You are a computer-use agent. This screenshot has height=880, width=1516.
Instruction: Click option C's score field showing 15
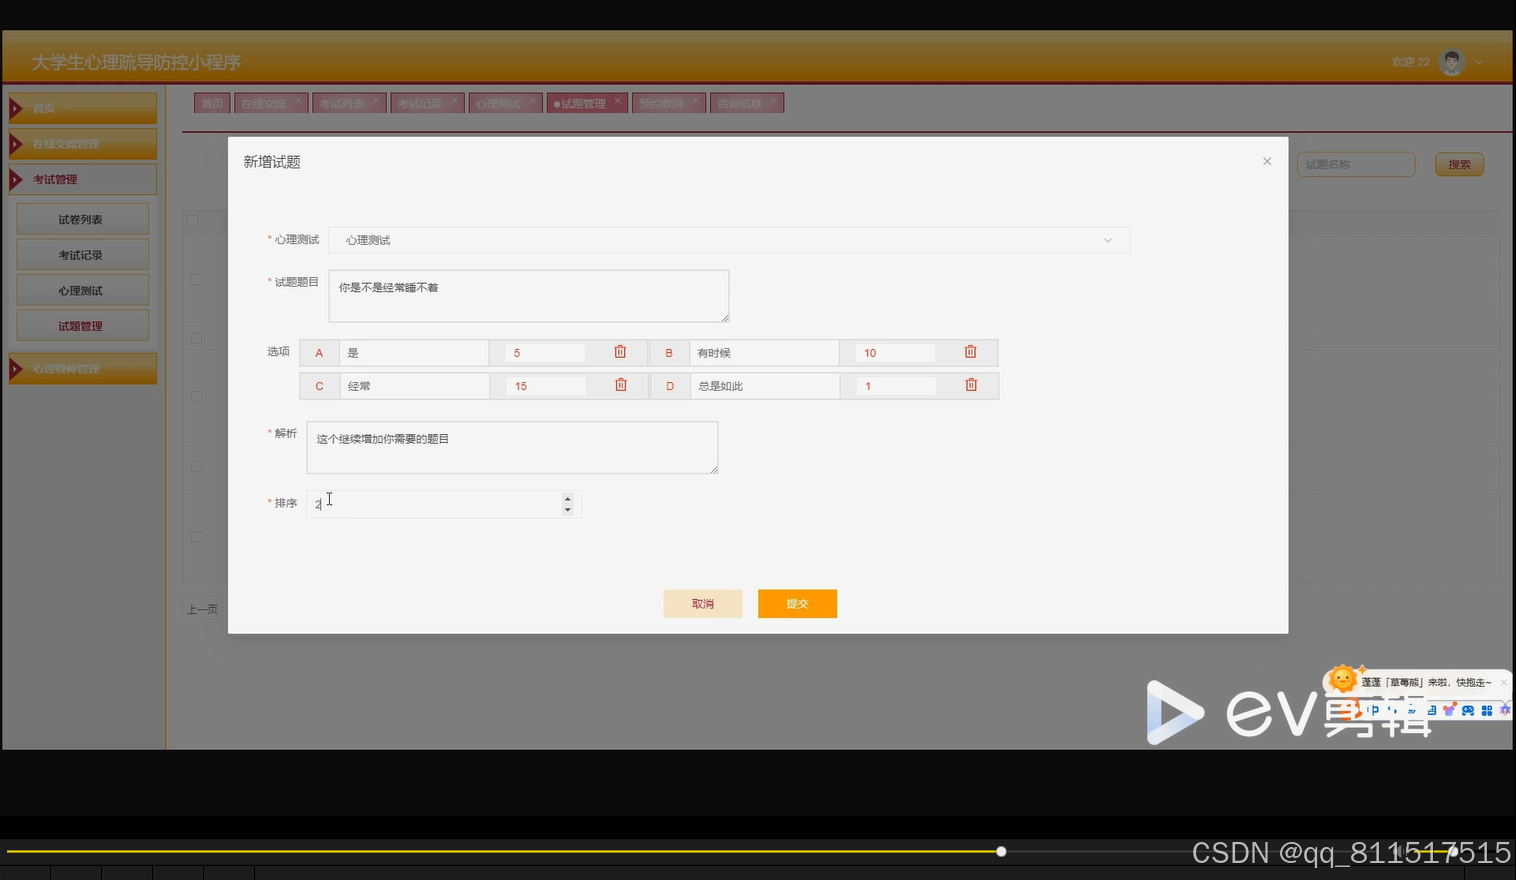click(x=545, y=386)
